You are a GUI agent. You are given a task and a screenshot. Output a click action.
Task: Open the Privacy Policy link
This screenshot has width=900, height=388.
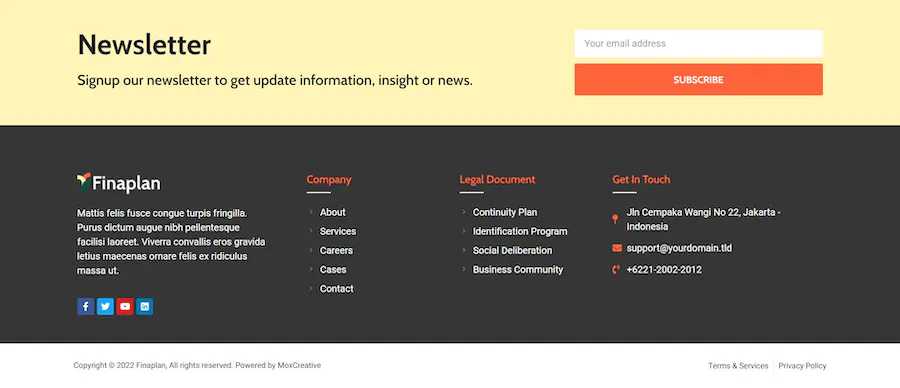tap(802, 366)
